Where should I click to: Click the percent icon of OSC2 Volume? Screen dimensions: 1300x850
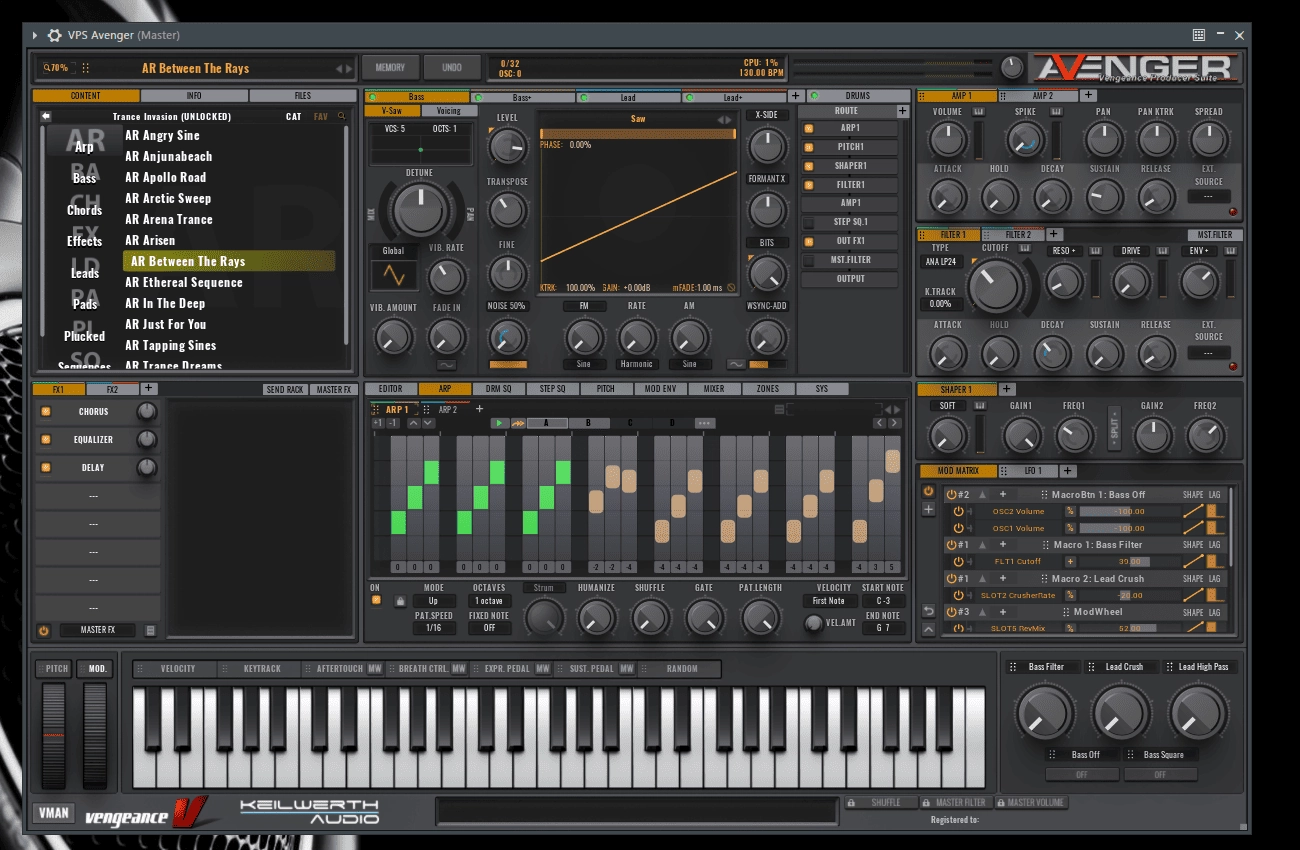(x=1070, y=511)
